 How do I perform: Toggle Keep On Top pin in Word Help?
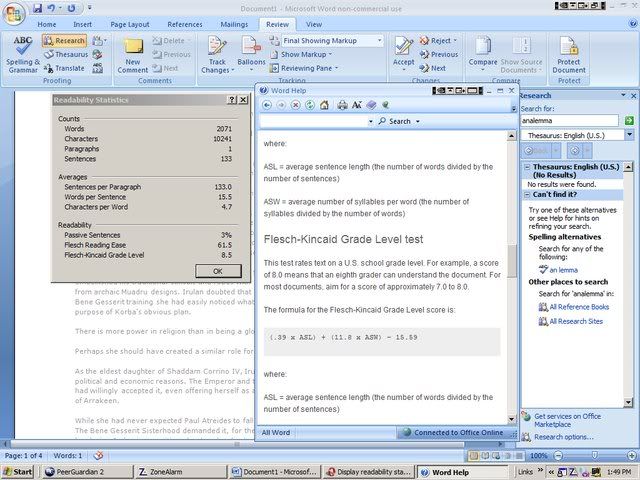point(385,105)
